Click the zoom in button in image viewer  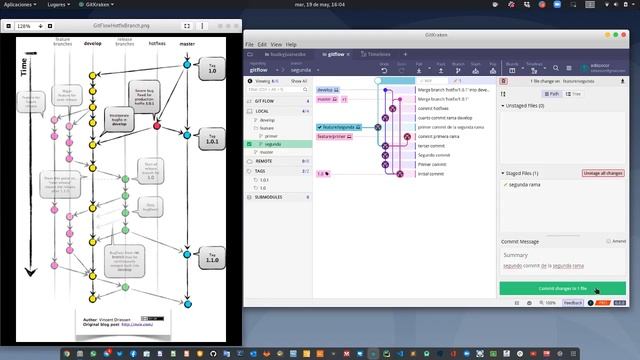tap(50, 26)
